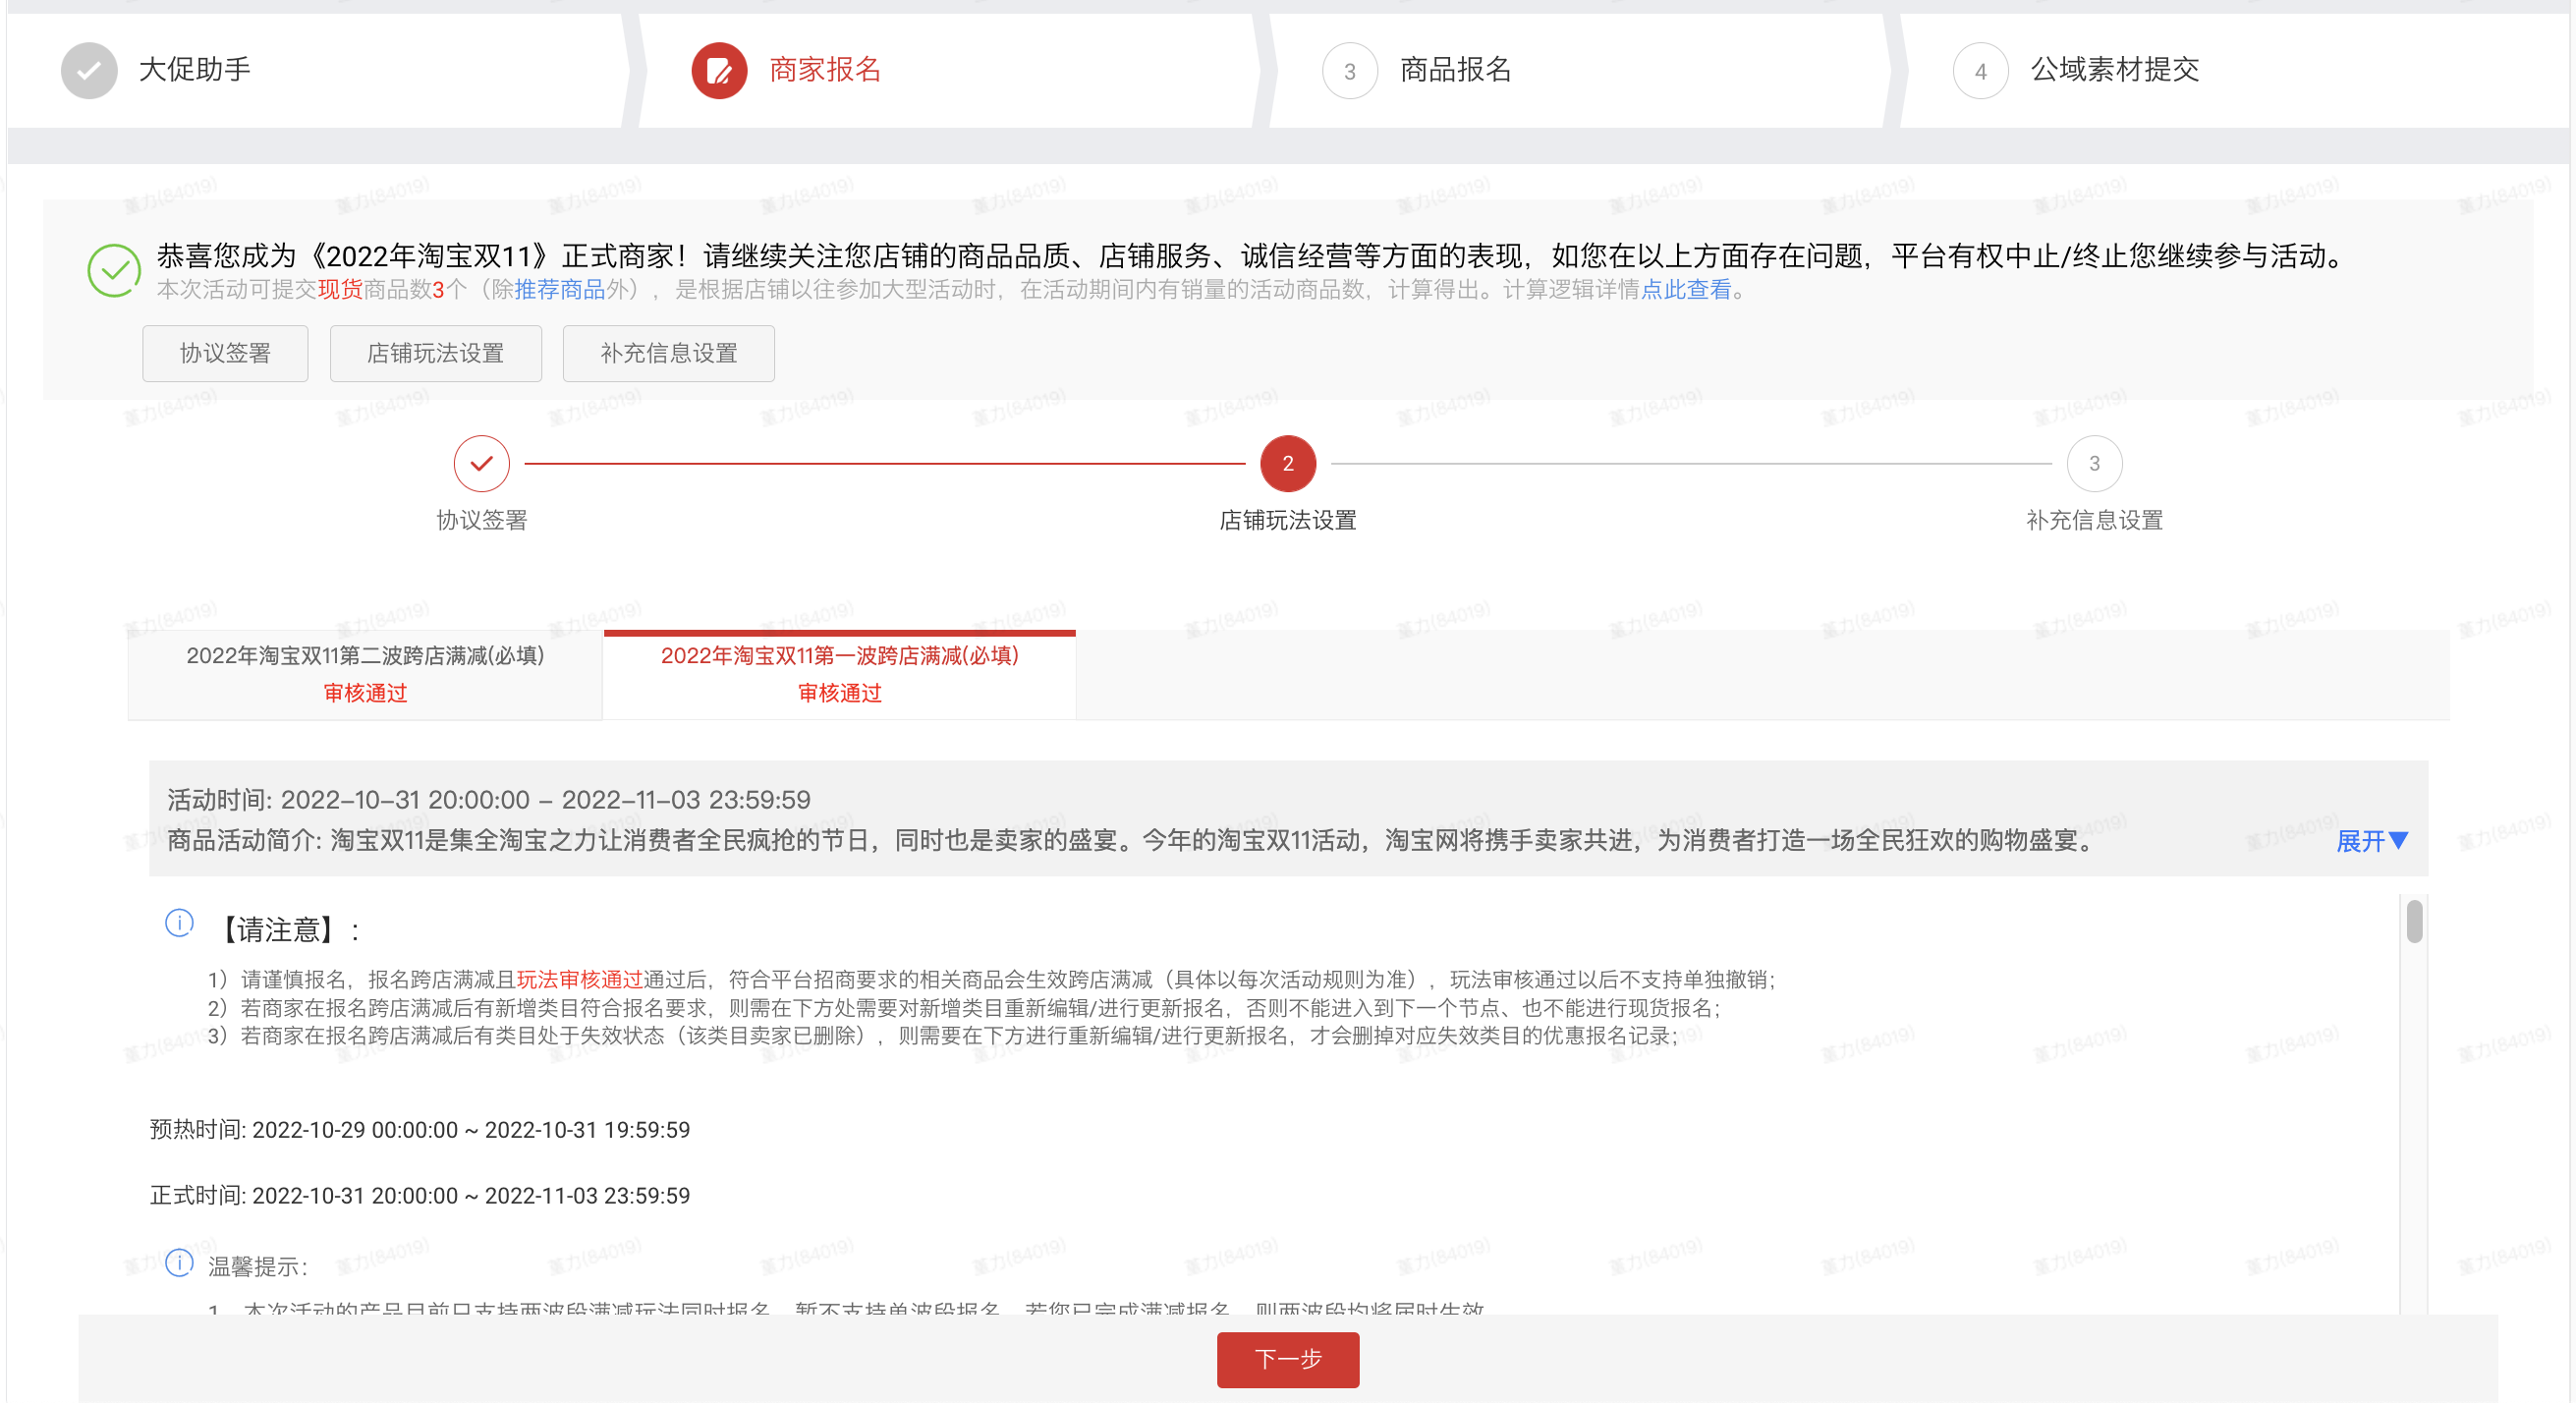Image resolution: width=2576 pixels, height=1403 pixels.
Task: Click the step 4 circle beside 公域素材提交
Action: click(x=1980, y=71)
